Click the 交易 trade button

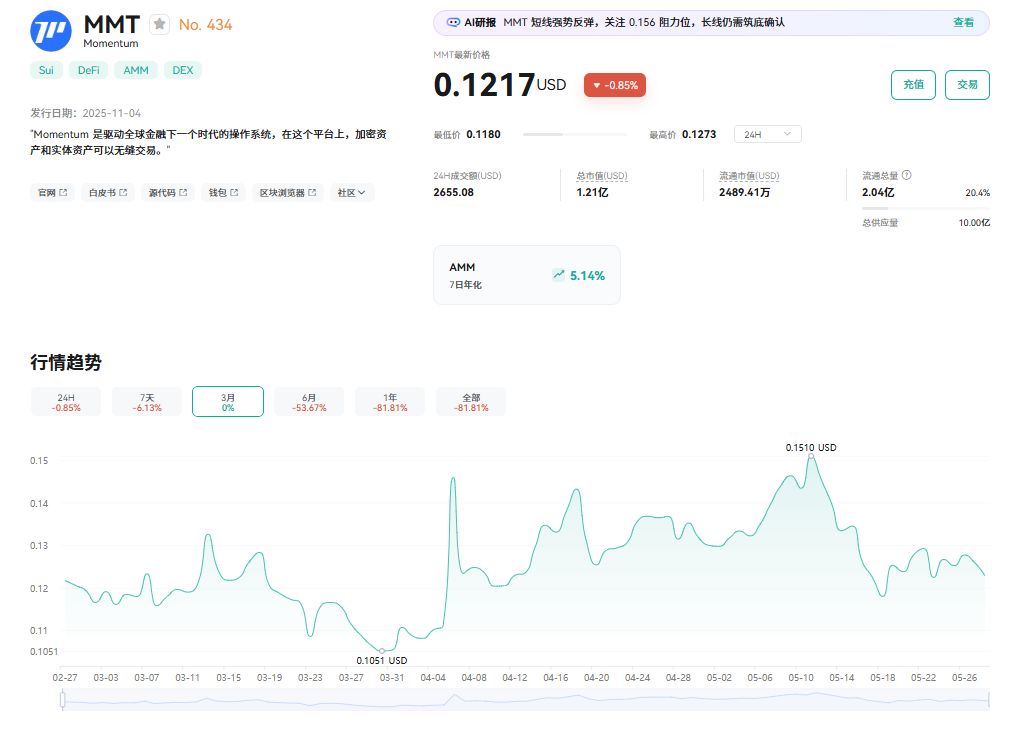pos(967,85)
